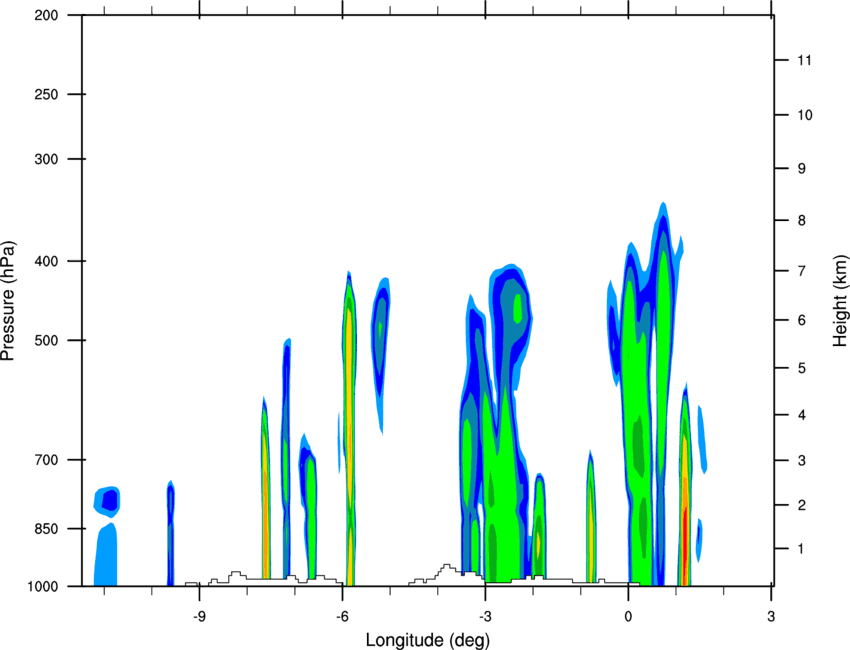Click the 'Height (km)' axis title
850x650 pixels.
pos(840,300)
